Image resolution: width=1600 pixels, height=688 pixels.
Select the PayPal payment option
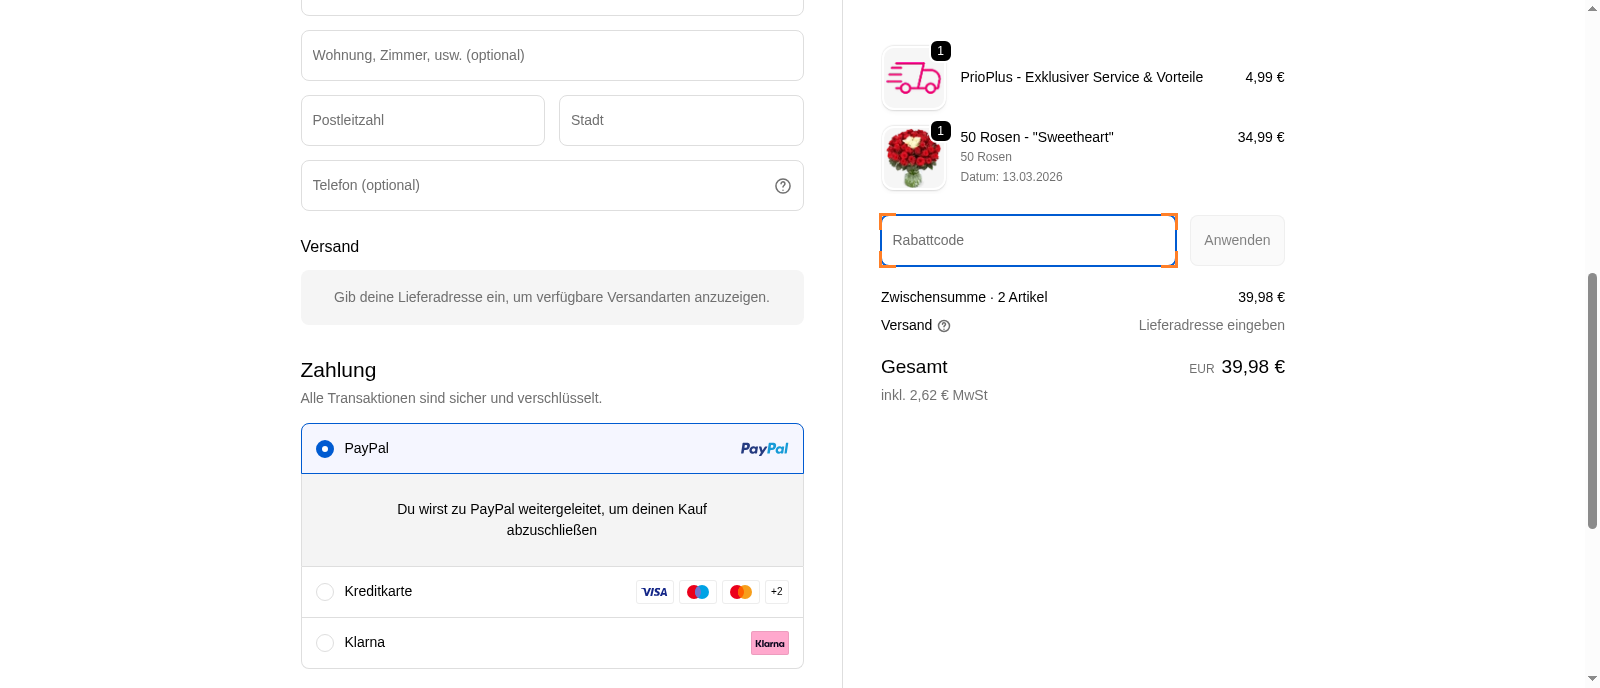(x=325, y=449)
